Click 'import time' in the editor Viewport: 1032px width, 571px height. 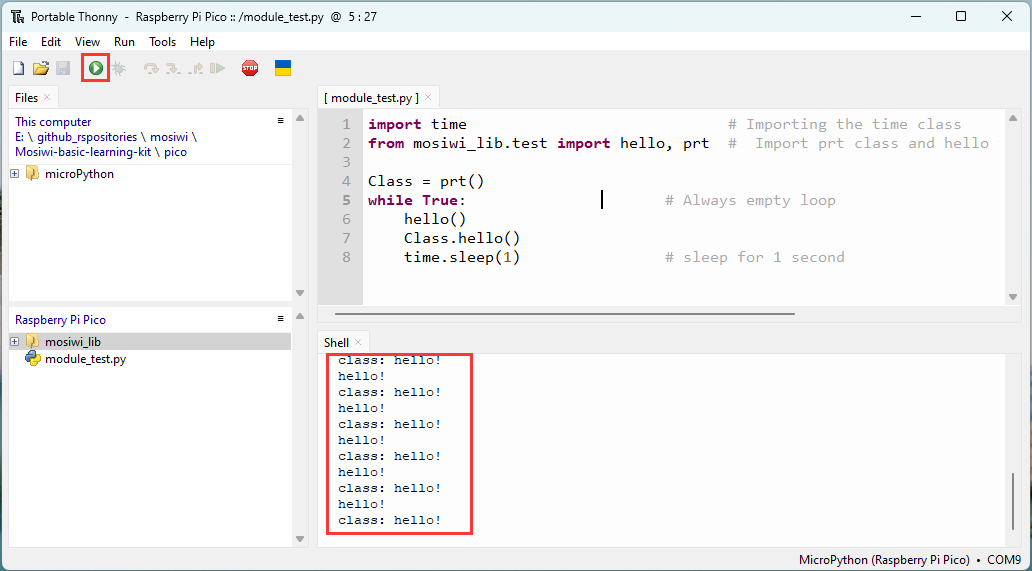(x=417, y=124)
